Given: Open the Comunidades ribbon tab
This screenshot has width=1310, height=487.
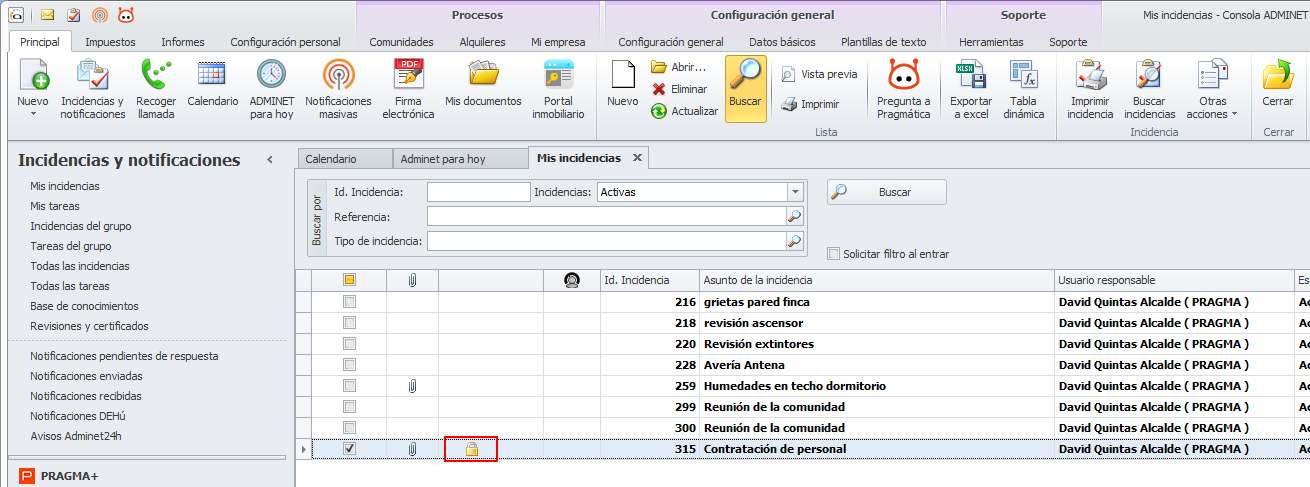Looking at the screenshot, I should (x=401, y=42).
